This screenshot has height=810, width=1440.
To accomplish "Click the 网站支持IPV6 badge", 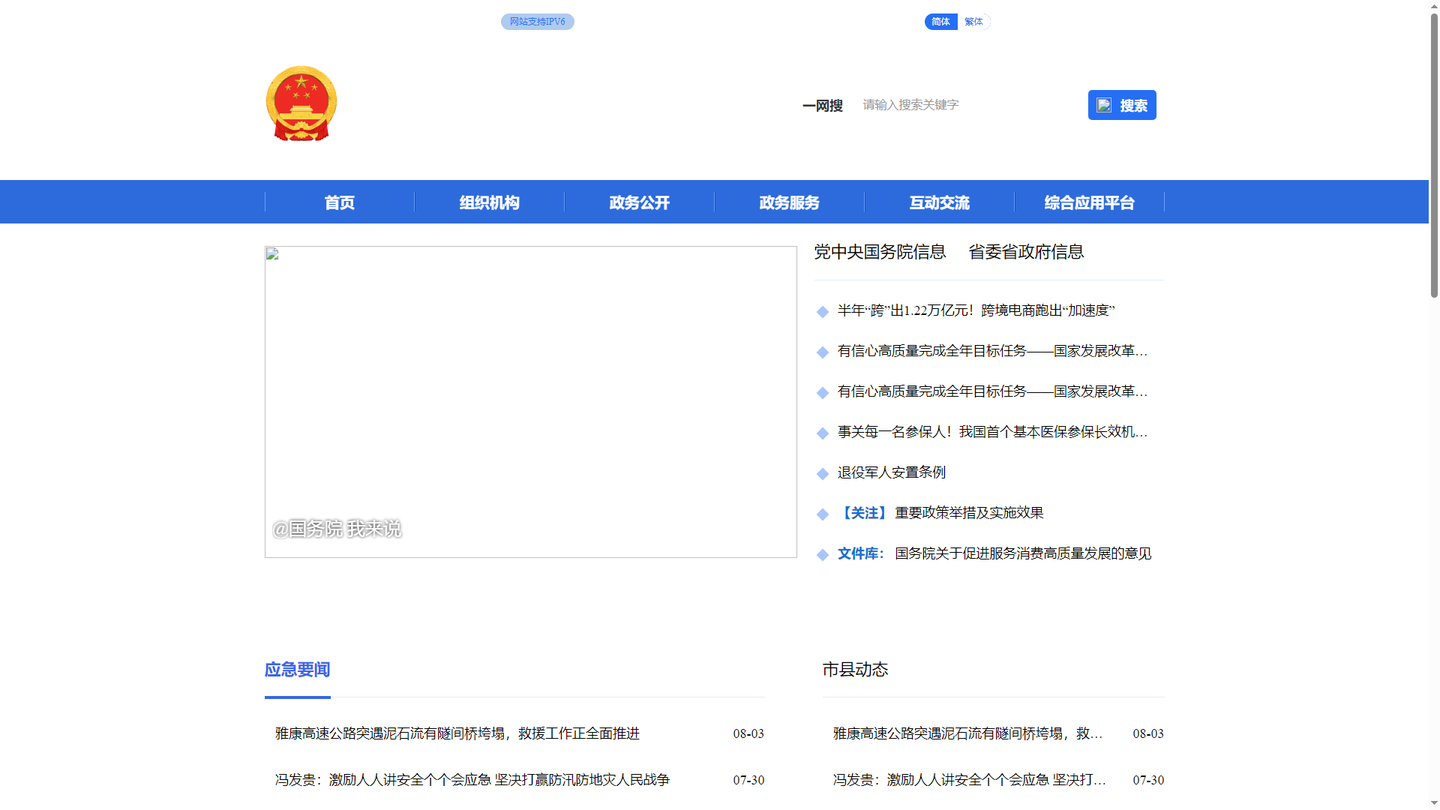I will point(537,21).
